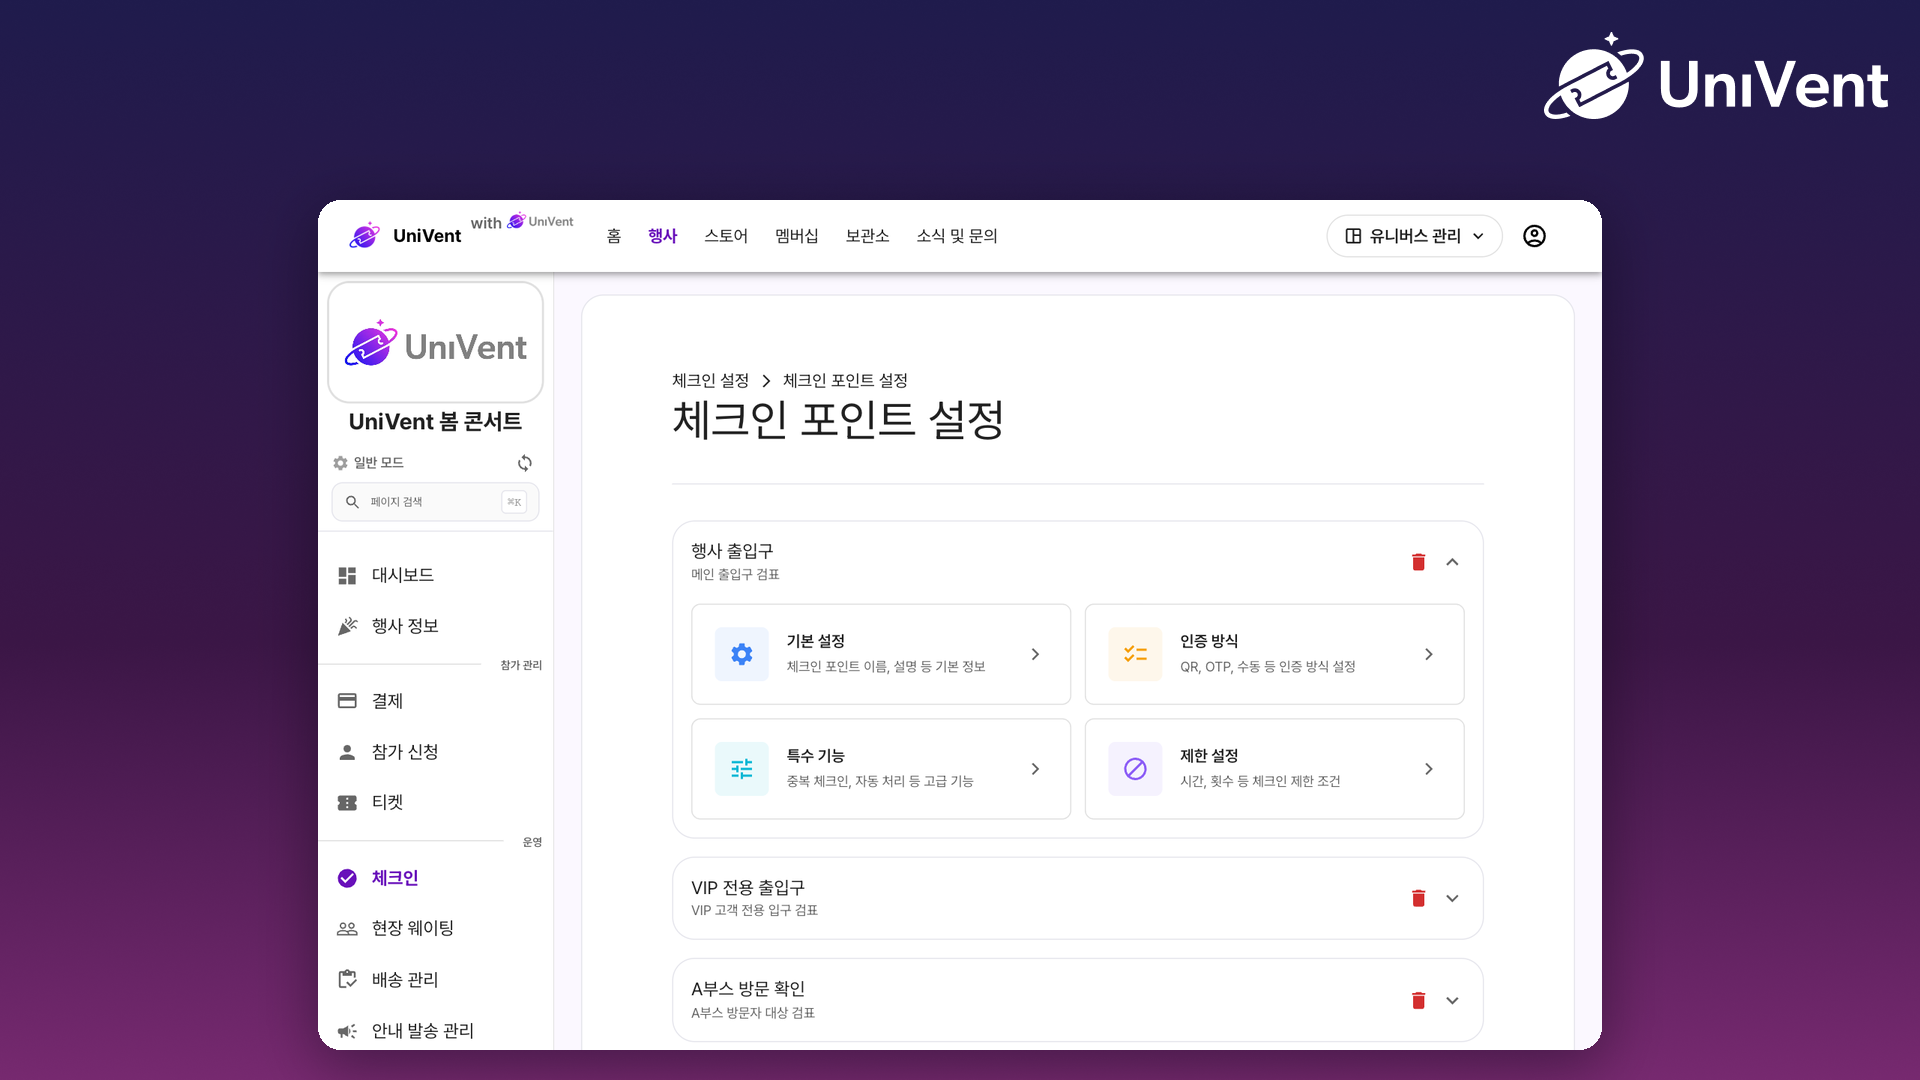Screen dimensions: 1920x1080
Task: Open the user account profile icon
Action: (x=1534, y=236)
